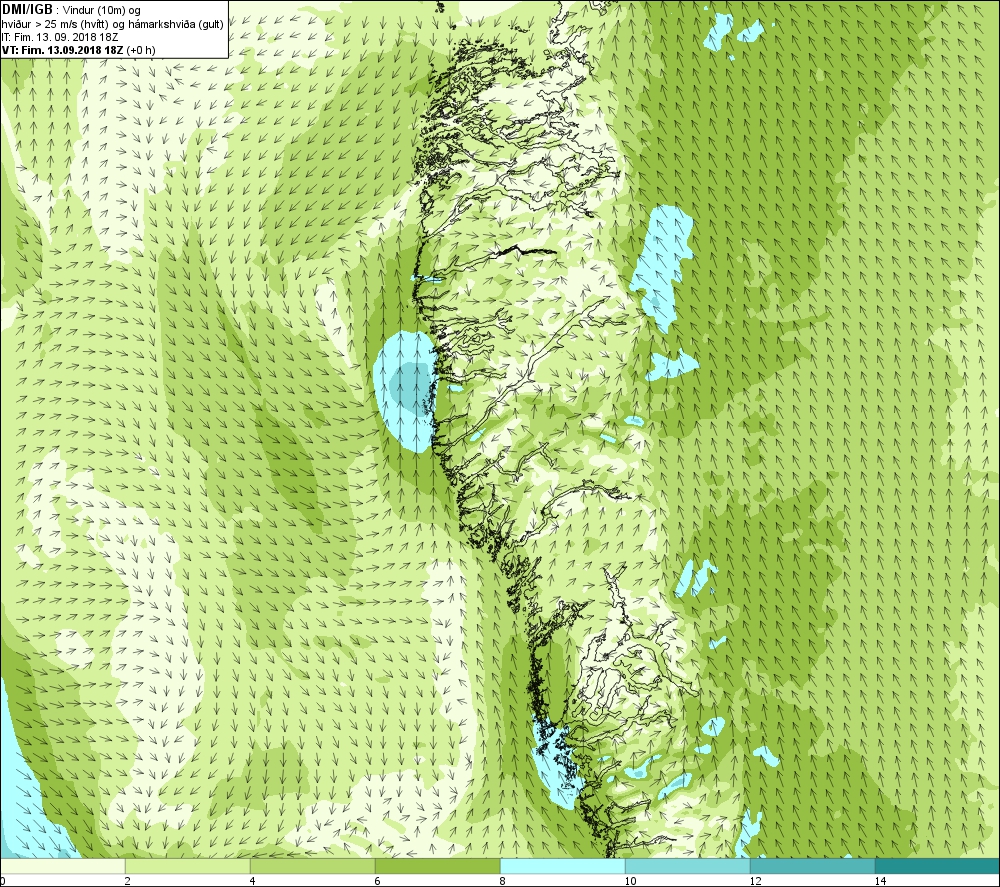
Task: Click the cyan wind patch at the southern coastal archipelago
Action: 556,762
